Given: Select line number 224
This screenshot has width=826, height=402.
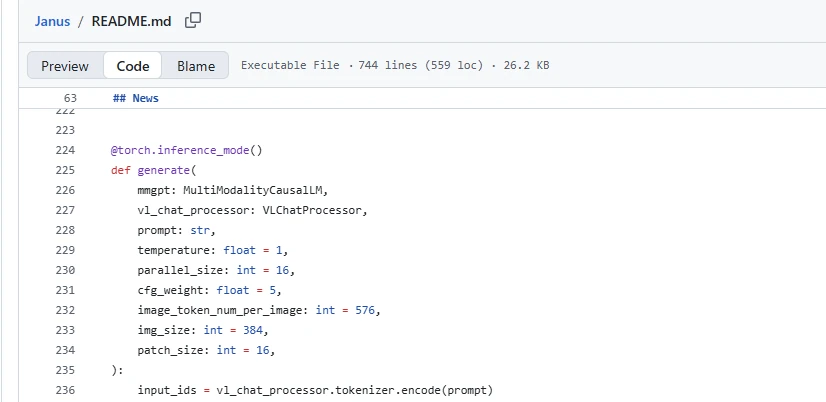Looking at the screenshot, I should [x=65, y=150].
